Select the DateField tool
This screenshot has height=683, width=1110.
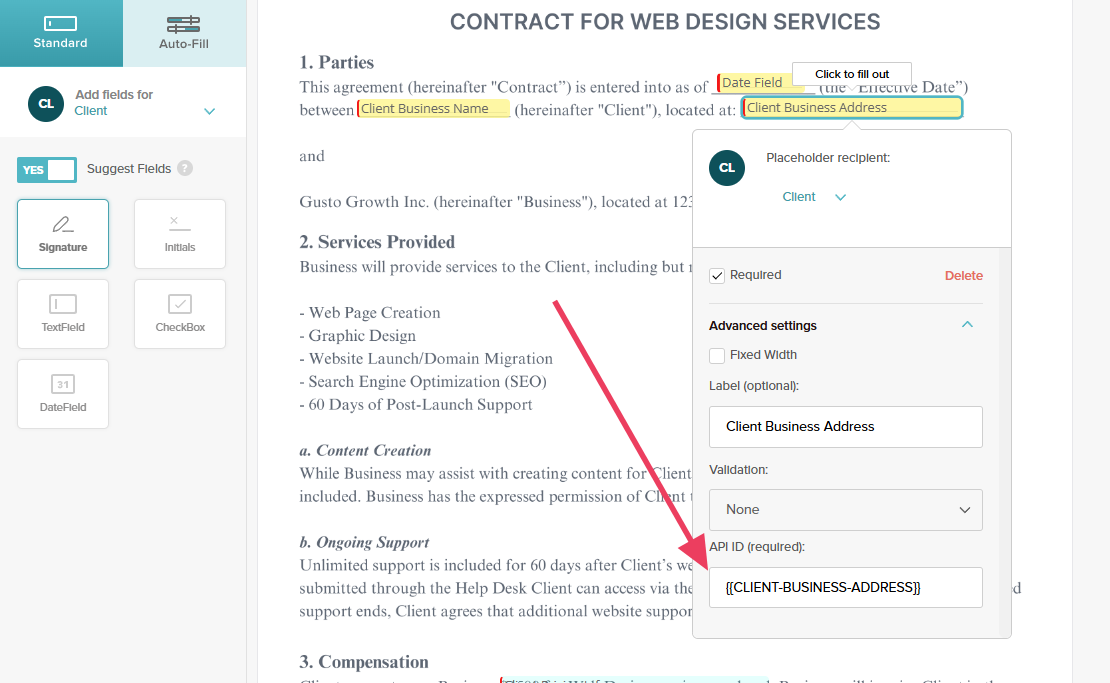click(x=63, y=394)
